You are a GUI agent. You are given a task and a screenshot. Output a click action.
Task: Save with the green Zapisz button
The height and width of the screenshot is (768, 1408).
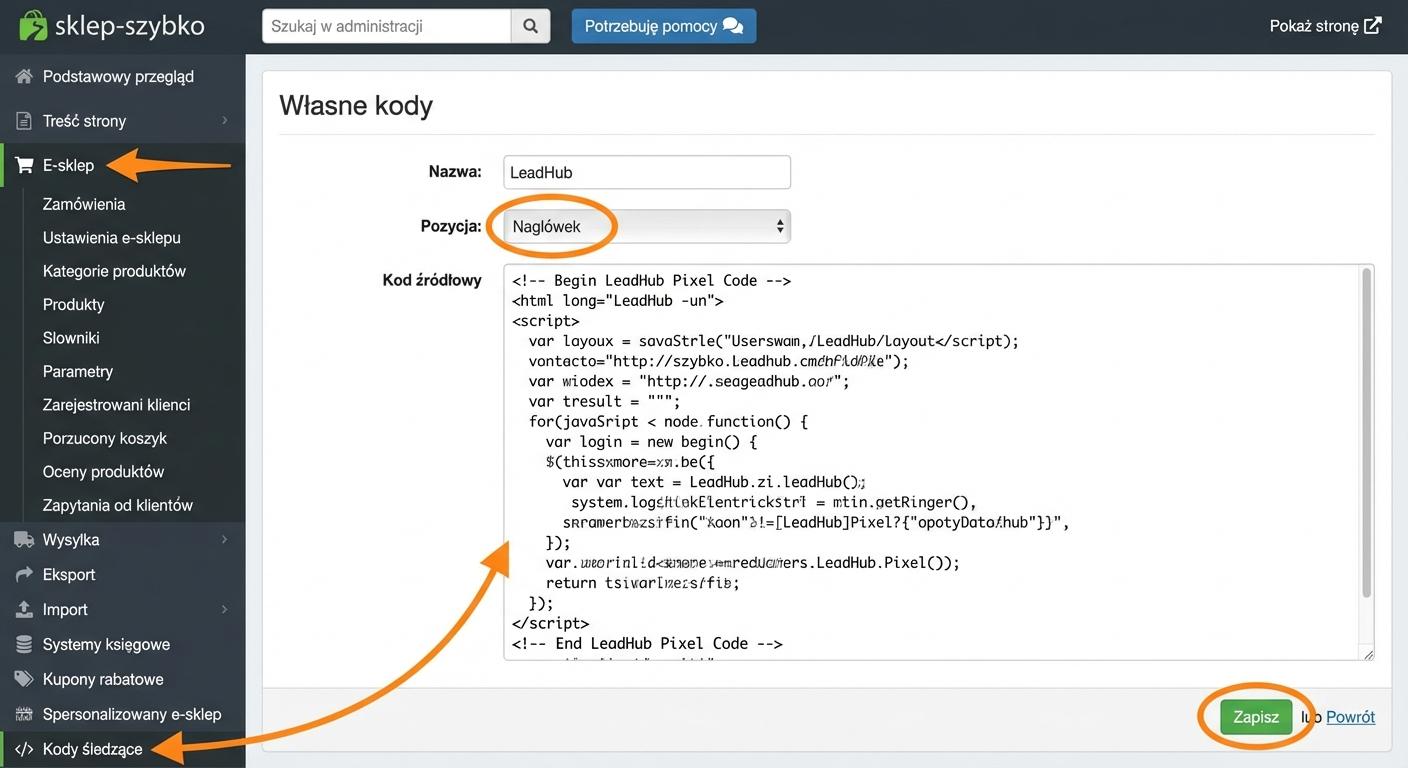(x=1256, y=717)
